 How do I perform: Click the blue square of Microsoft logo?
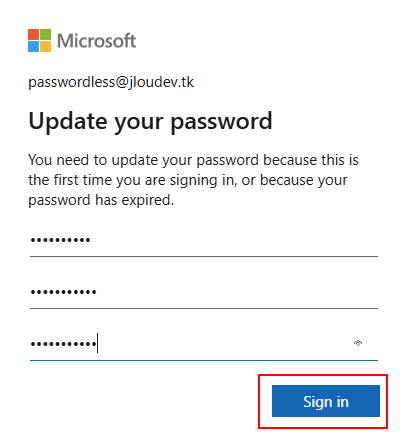pyautogui.click(x=33, y=47)
